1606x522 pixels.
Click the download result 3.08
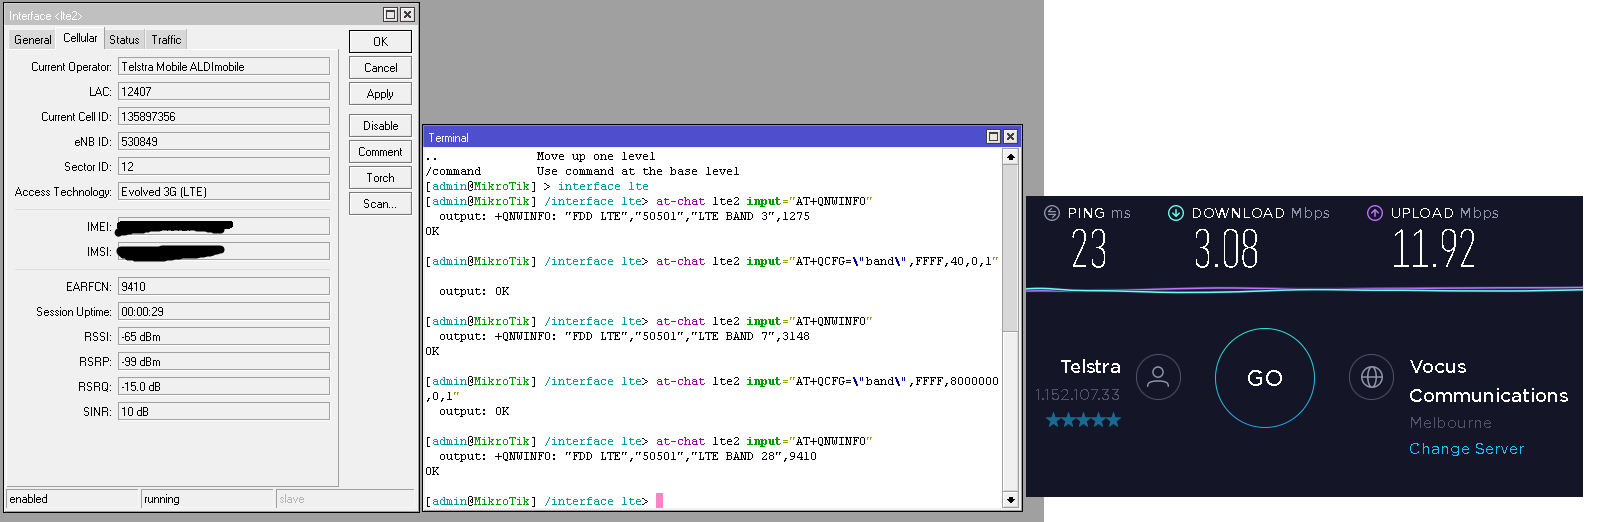click(1226, 249)
